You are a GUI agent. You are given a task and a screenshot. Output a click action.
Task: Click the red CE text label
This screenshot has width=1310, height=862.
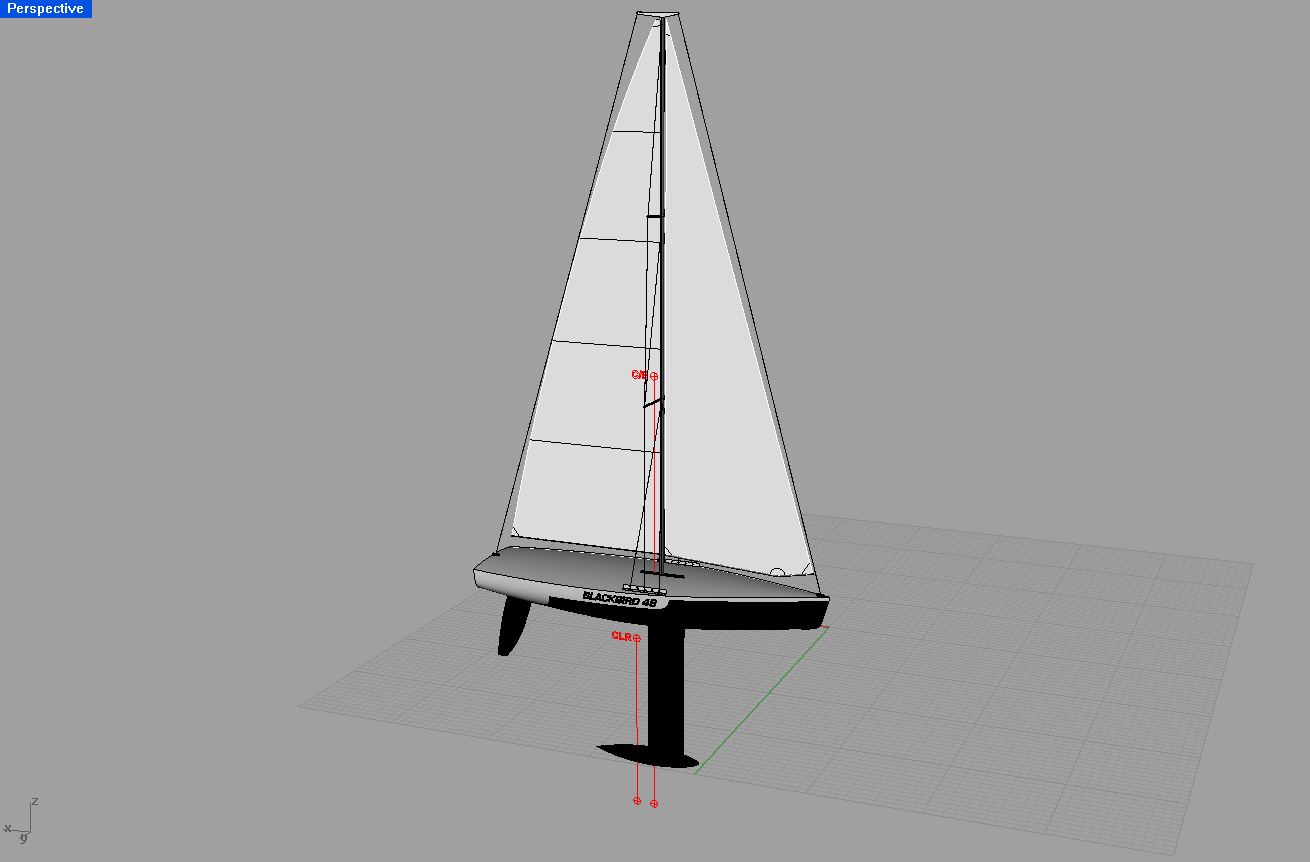click(x=639, y=375)
